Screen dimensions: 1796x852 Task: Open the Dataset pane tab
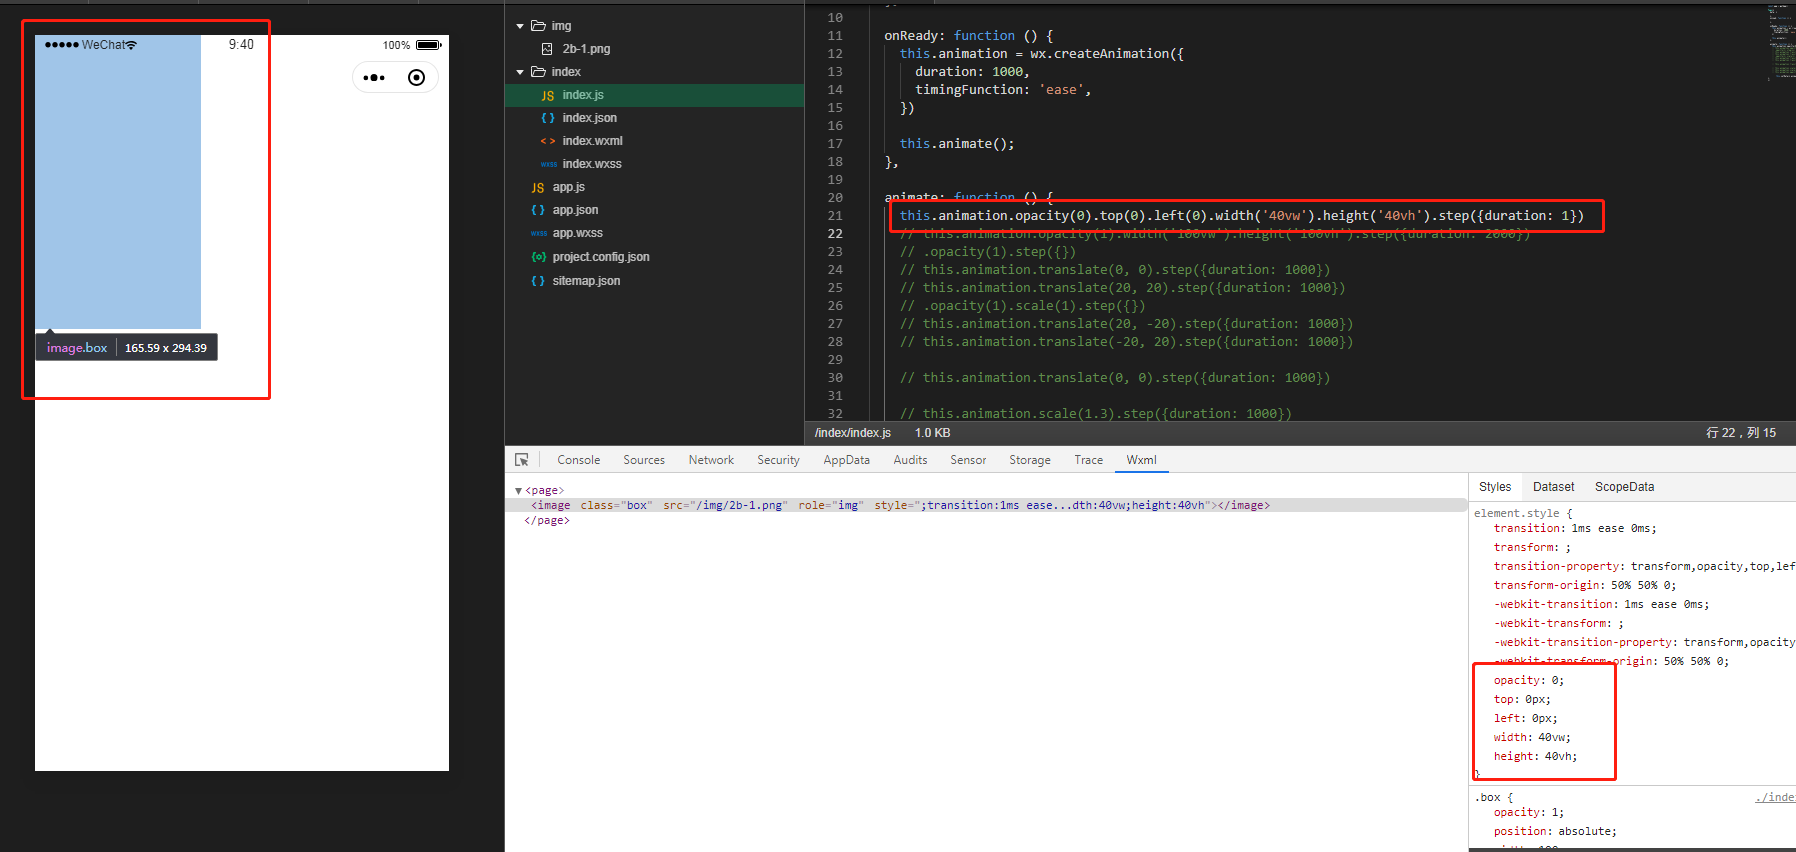(x=1553, y=487)
